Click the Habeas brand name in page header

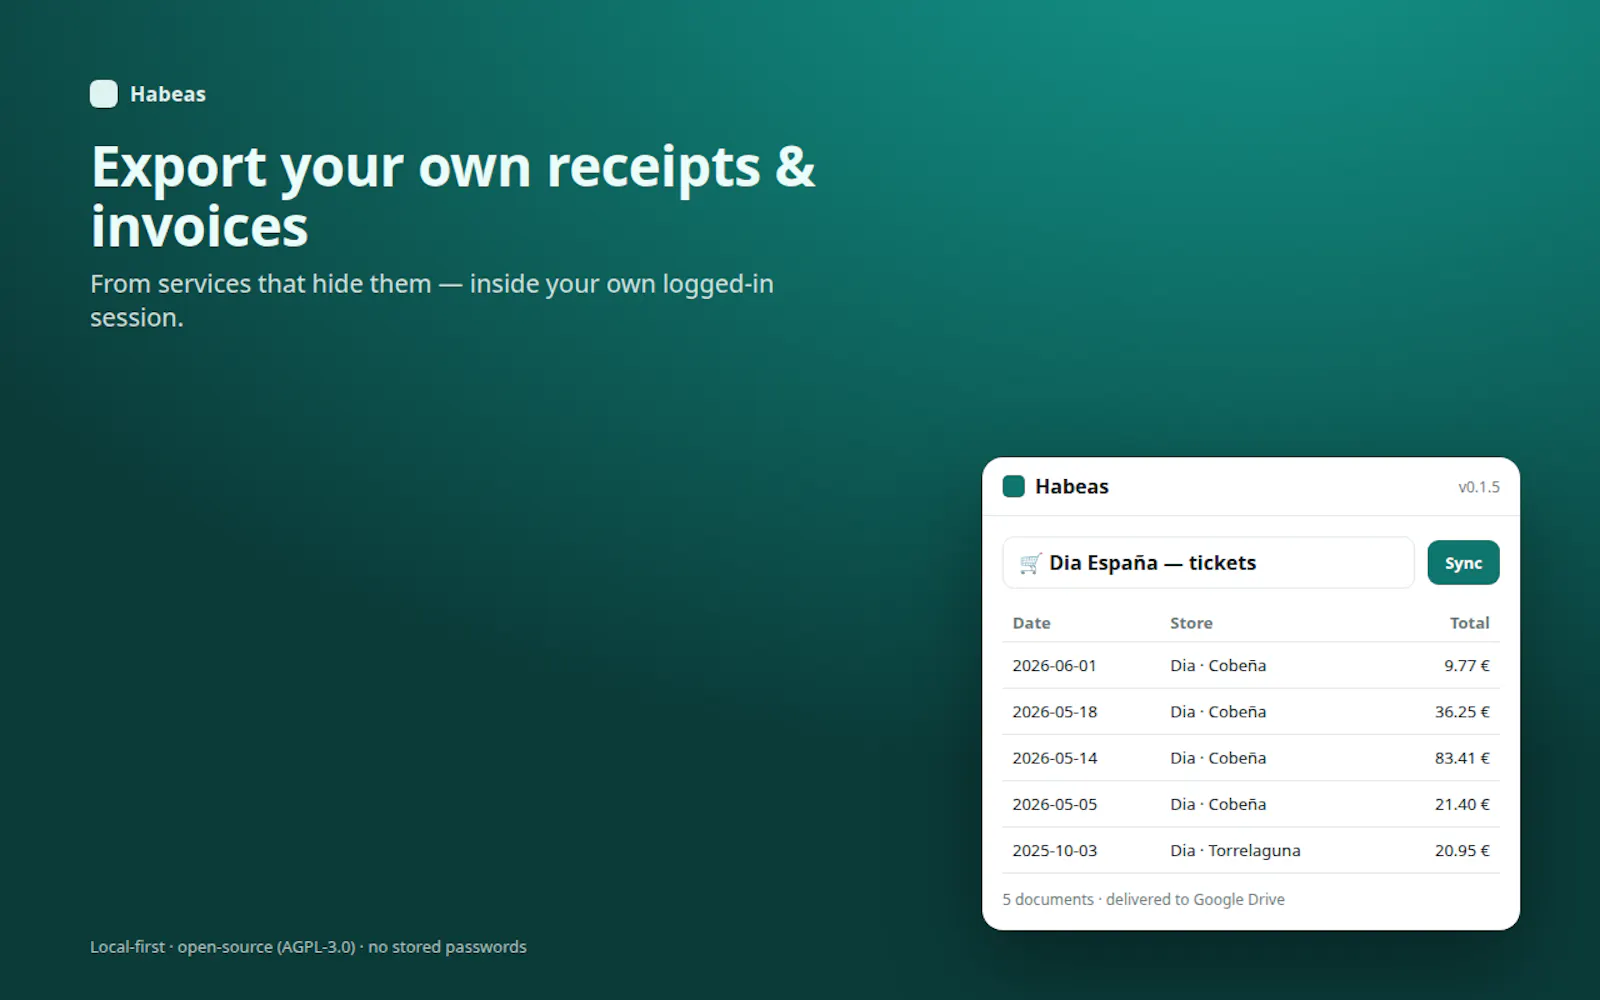[x=168, y=94]
